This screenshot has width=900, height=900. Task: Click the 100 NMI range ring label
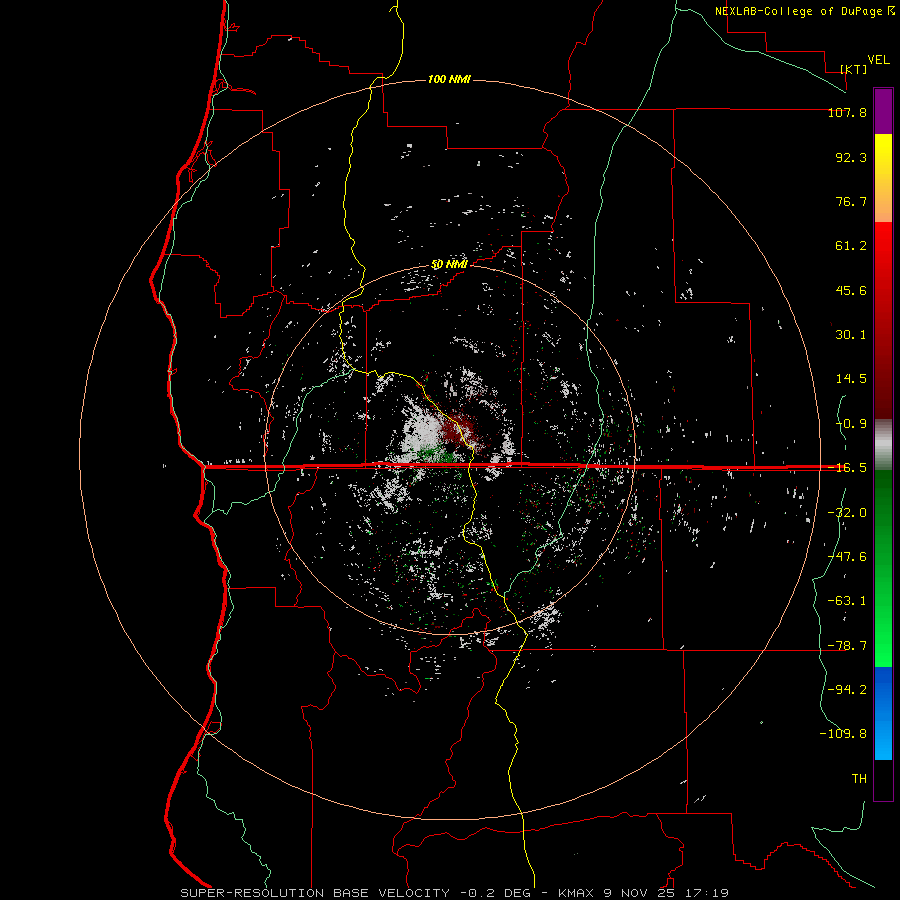[449, 79]
